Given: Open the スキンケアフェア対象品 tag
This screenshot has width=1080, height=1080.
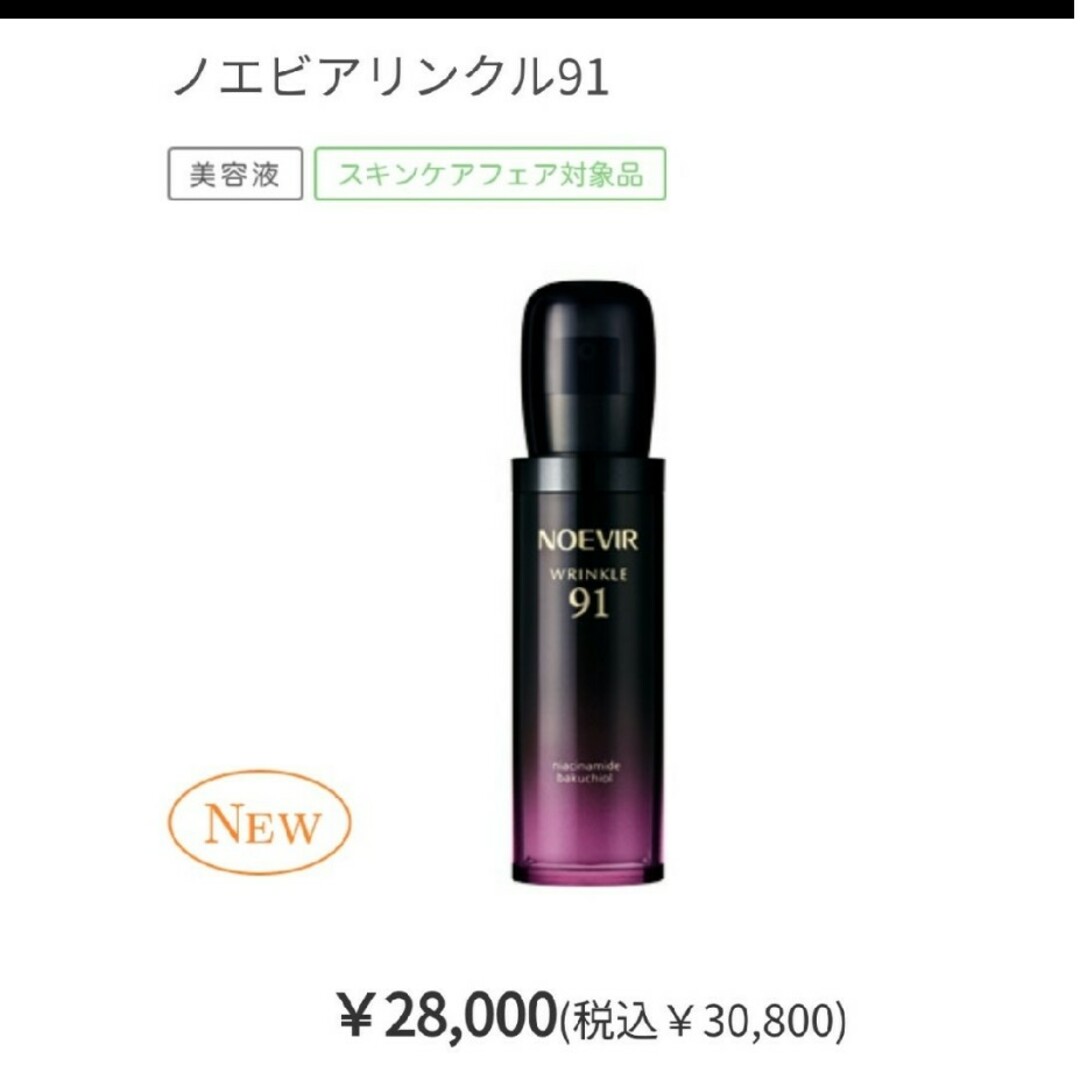Looking at the screenshot, I should (490, 174).
